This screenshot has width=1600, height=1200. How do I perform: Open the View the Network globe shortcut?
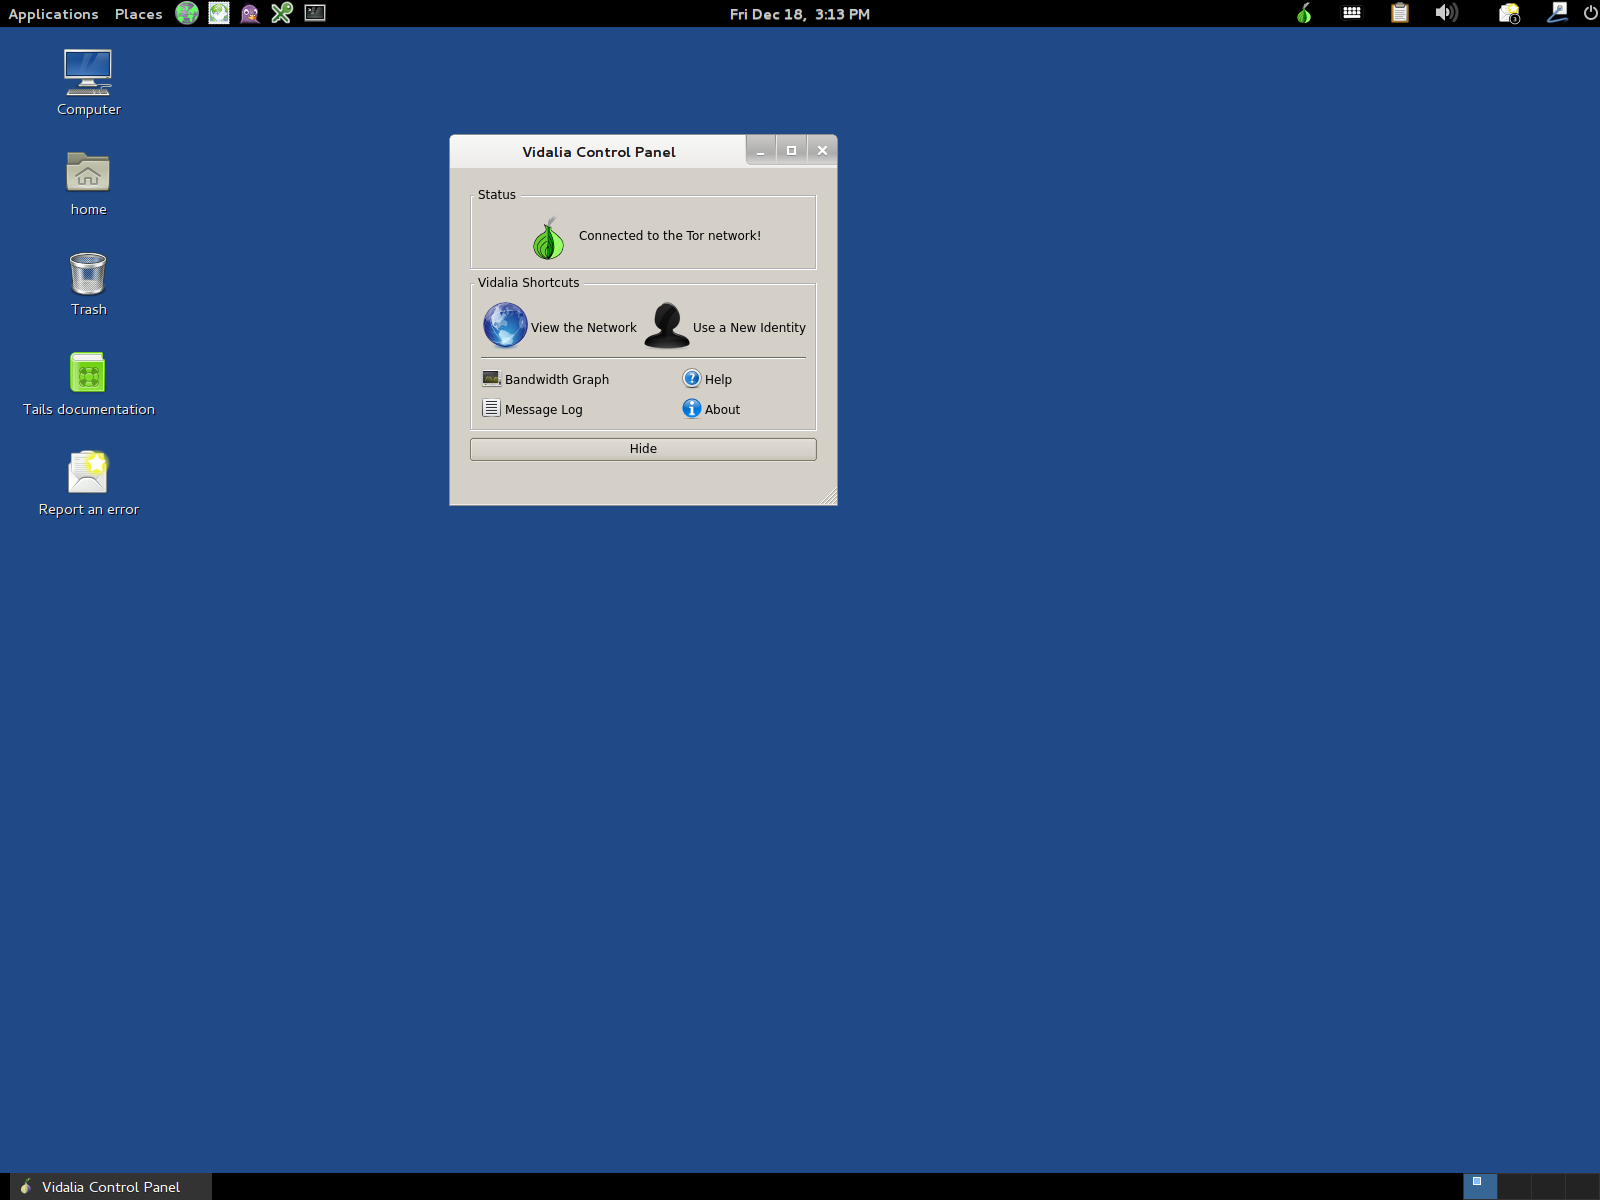point(505,326)
